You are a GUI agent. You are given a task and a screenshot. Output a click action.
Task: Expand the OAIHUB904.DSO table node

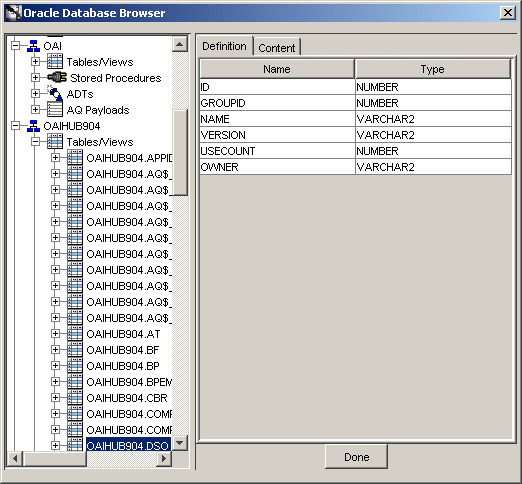pos(55,445)
